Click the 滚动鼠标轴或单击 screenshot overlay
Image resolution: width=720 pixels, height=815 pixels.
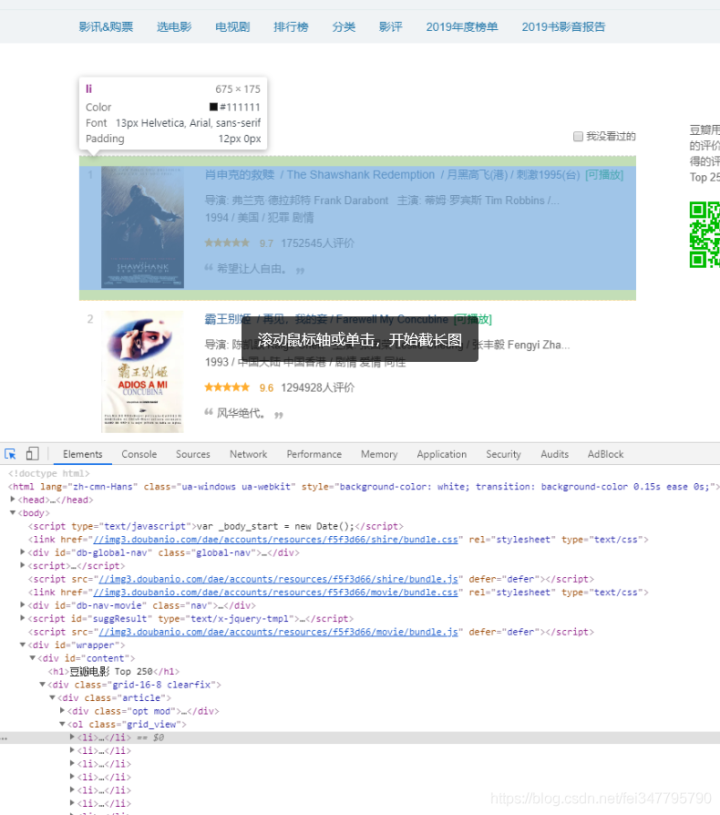(360, 340)
